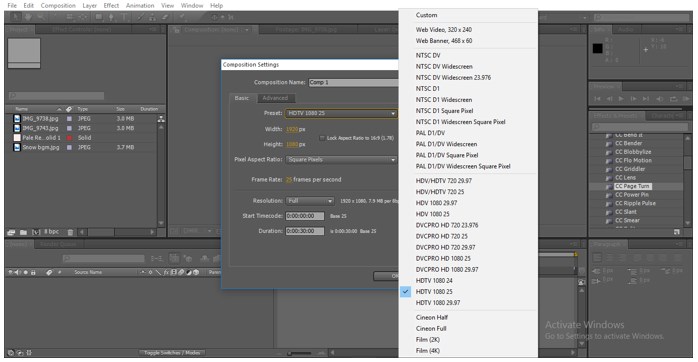Choose HDTV 1080 24 preset

[434, 281]
